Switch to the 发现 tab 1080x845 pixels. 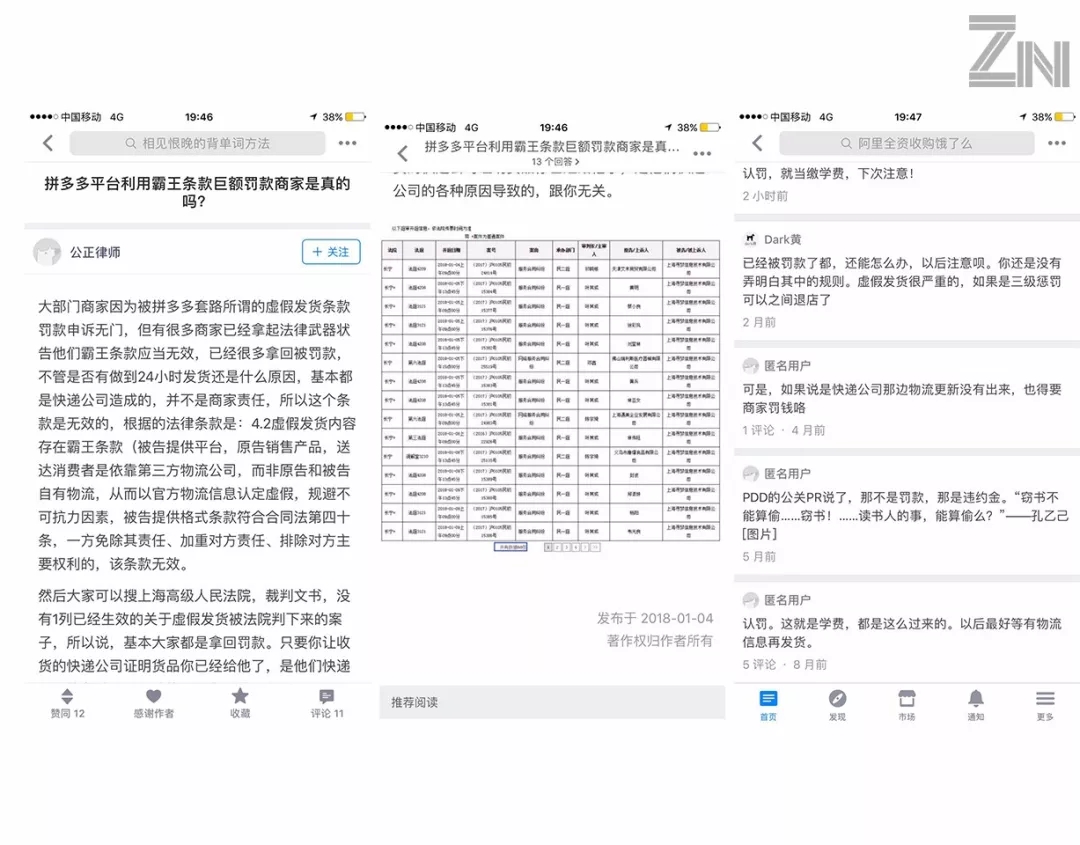click(838, 705)
